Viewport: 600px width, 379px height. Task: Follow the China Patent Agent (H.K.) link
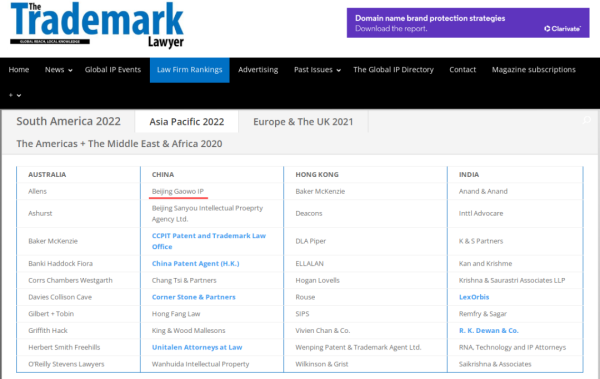[x=196, y=263]
